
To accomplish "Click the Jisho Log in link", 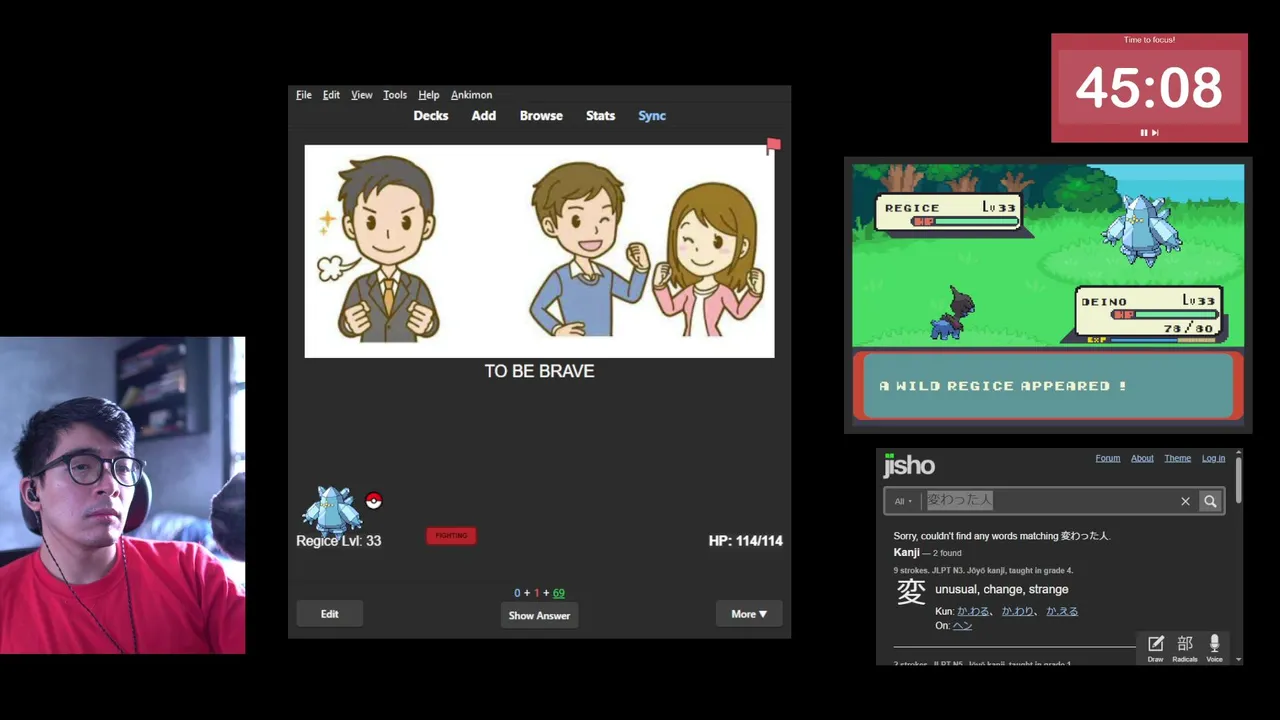I will click(1213, 458).
